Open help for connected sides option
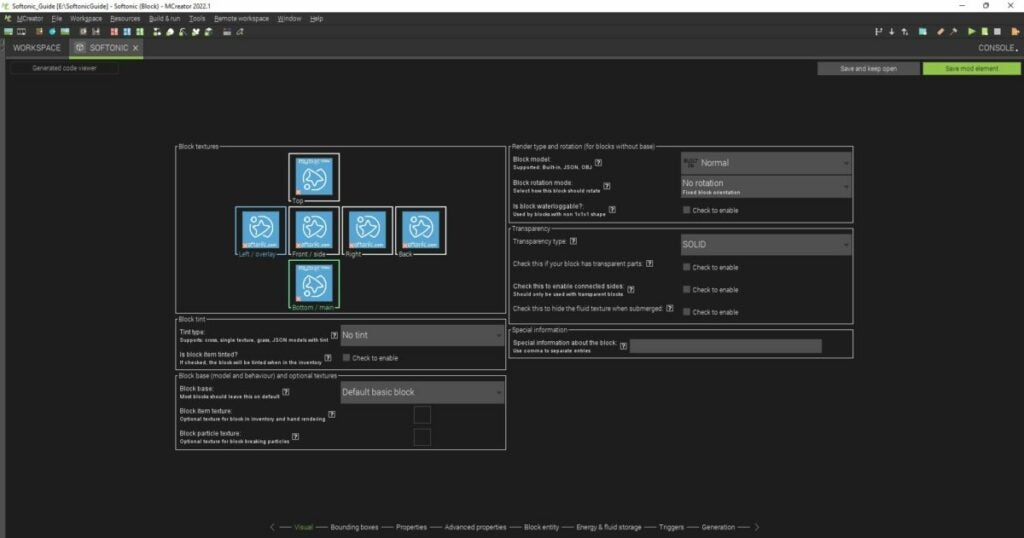This screenshot has width=1024, height=538. coord(631,289)
